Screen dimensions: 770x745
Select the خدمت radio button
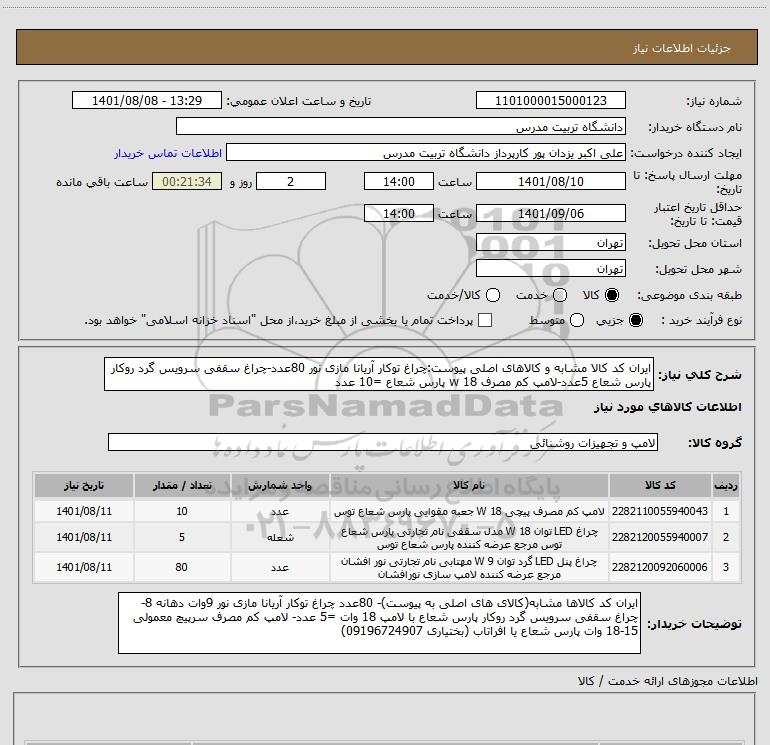click(x=560, y=295)
